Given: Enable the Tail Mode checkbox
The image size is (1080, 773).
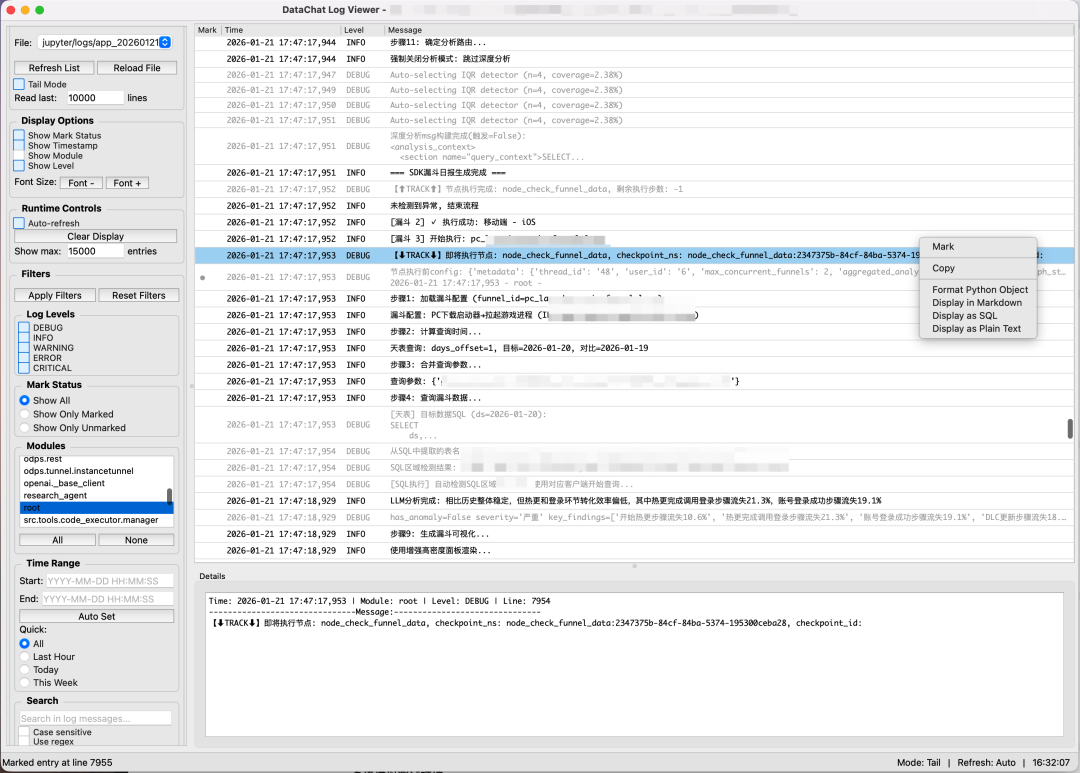Looking at the screenshot, I should pos(19,84).
